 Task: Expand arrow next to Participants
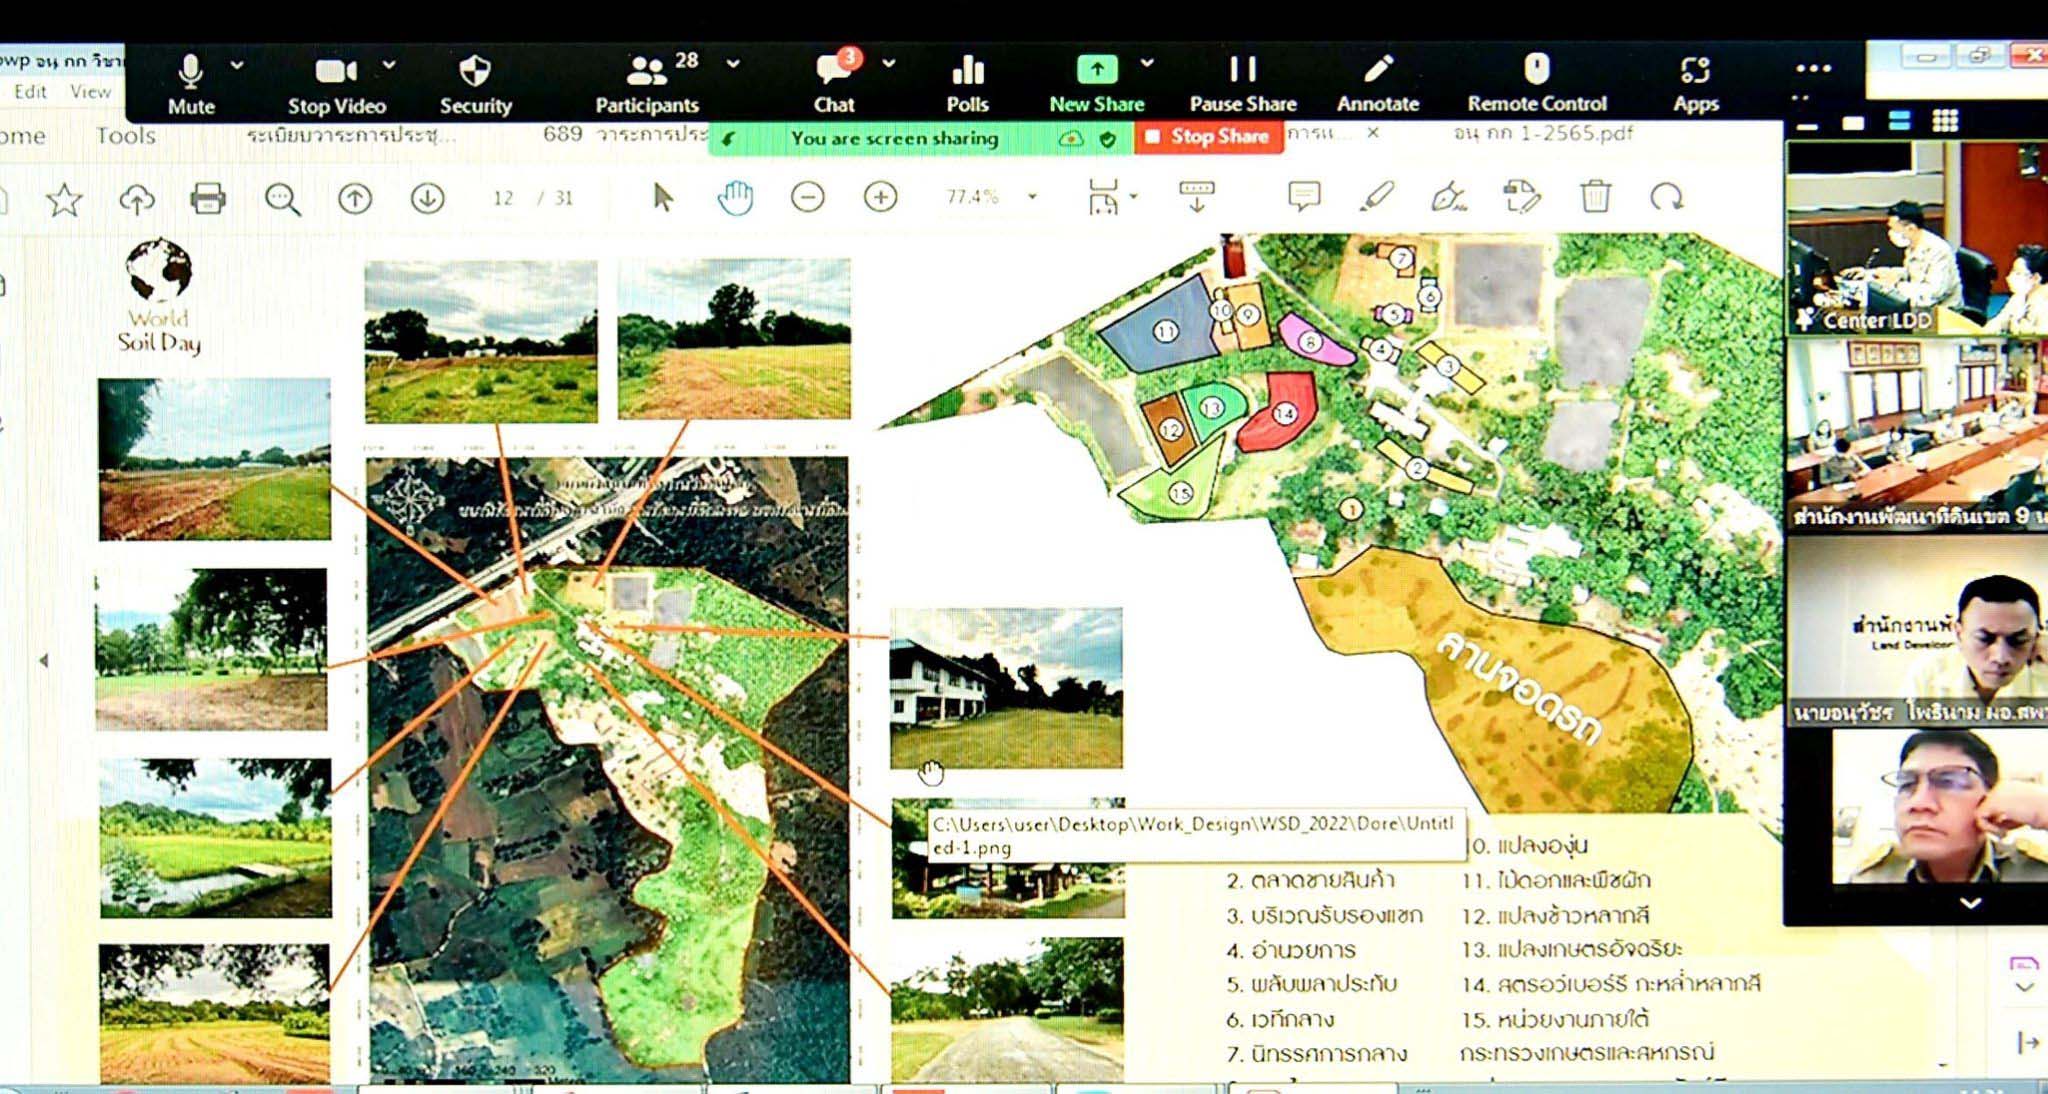[733, 64]
